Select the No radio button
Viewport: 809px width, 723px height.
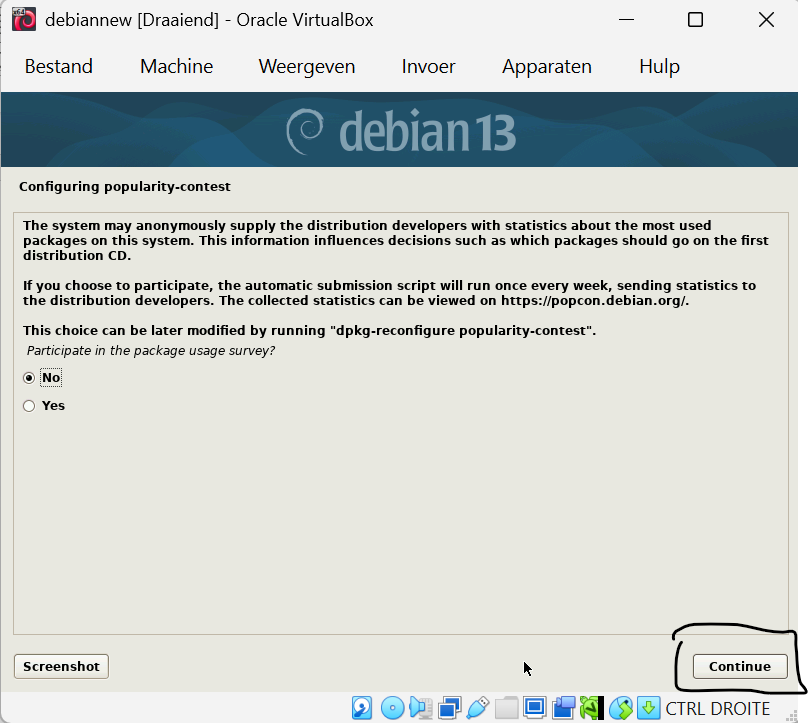(x=29, y=378)
